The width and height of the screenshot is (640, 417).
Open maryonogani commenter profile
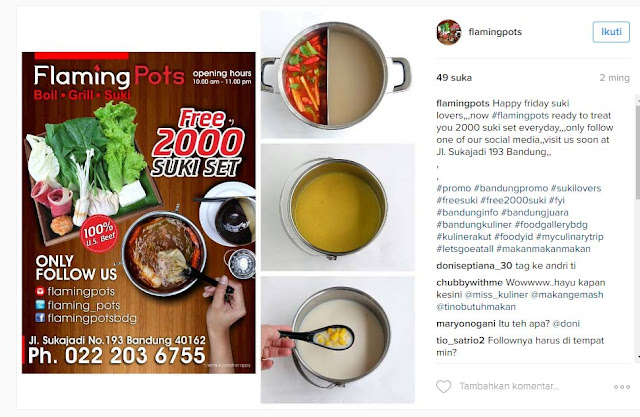pos(466,324)
